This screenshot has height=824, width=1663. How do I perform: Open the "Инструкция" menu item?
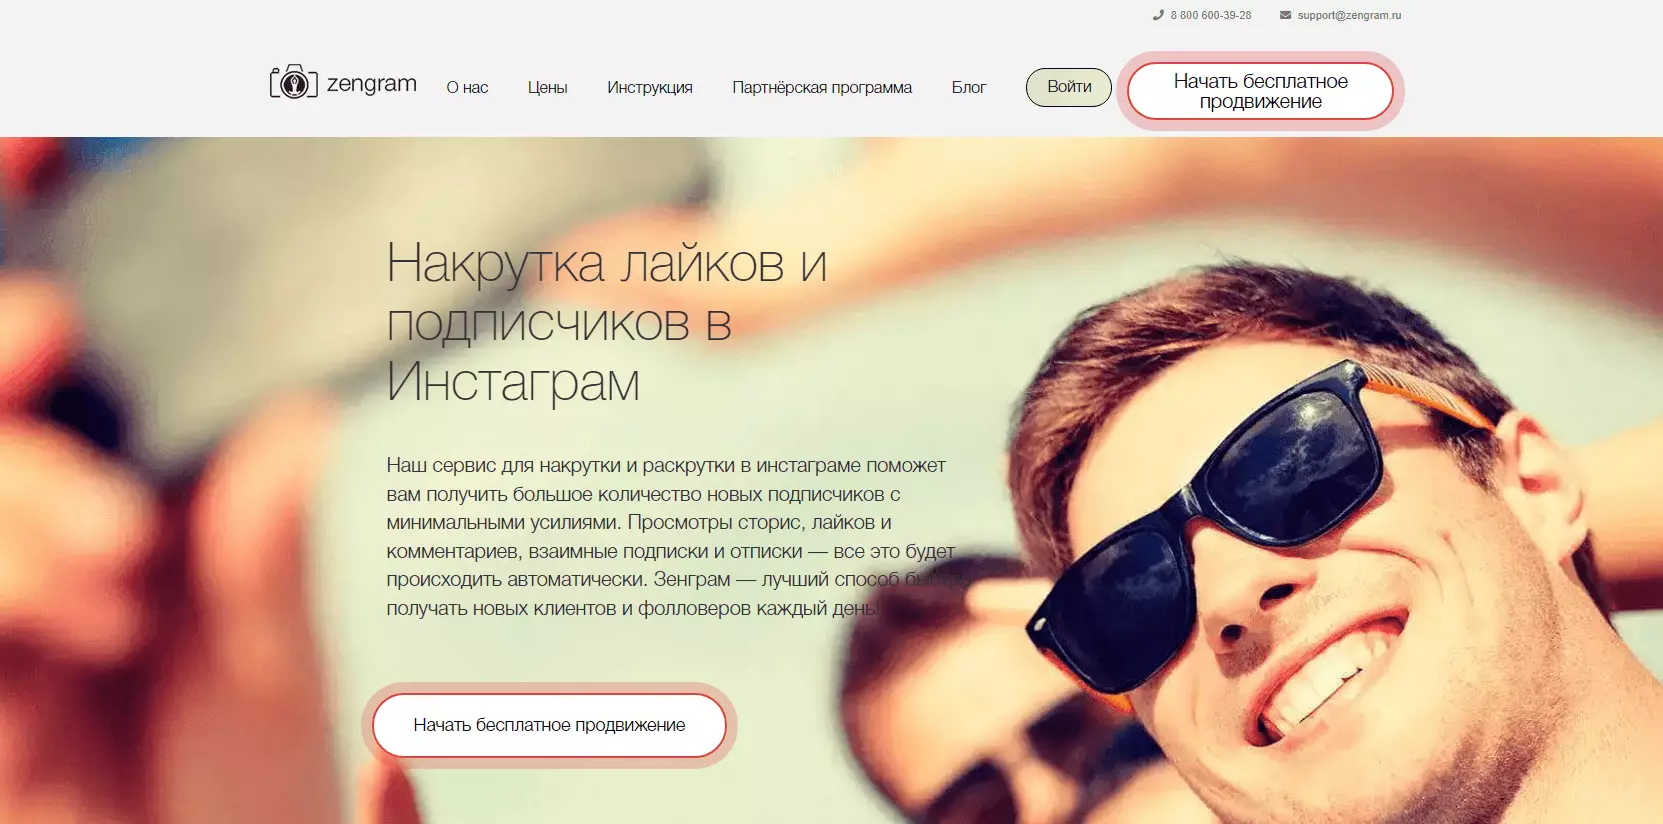tap(650, 87)
